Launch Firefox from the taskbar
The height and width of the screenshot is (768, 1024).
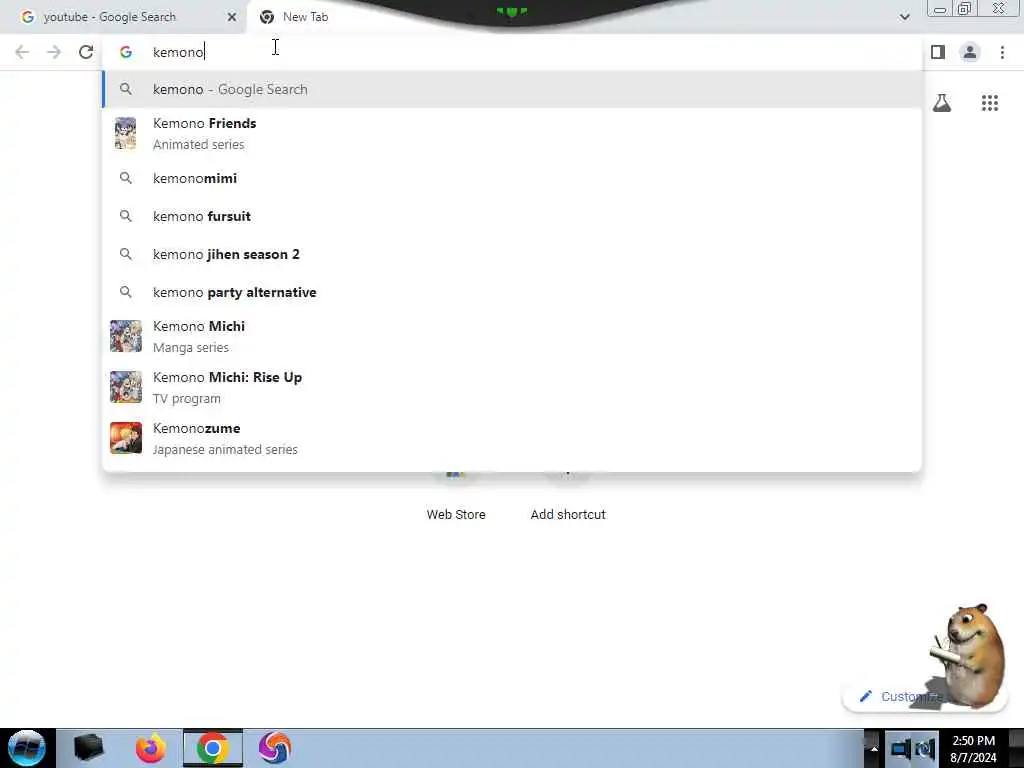(x=151, y=748)
